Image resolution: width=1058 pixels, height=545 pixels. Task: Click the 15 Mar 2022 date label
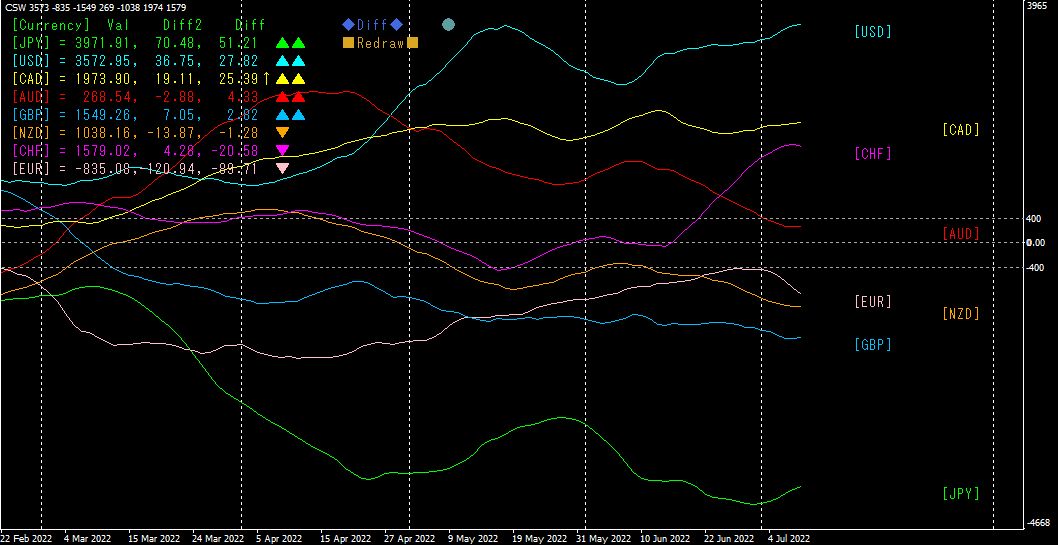pyautogui.click(x=154, y=538)
